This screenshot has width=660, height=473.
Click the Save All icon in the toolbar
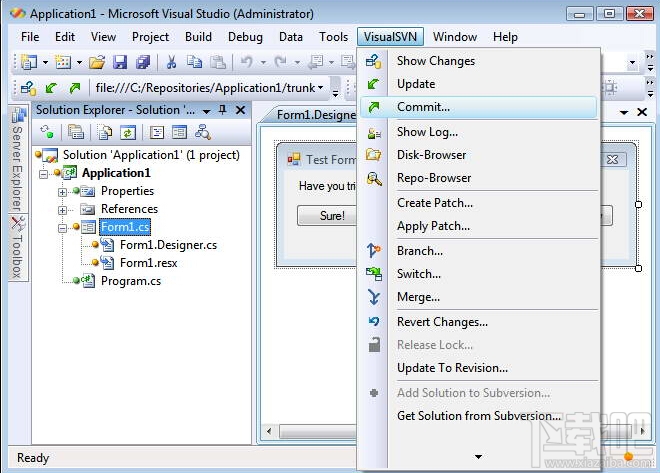tap(143, 62)
